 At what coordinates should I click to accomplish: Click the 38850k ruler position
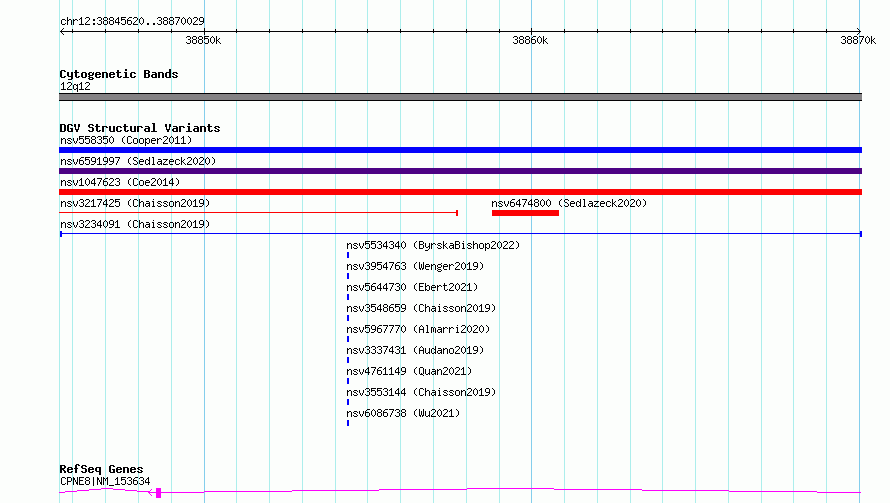tap(203, 40)
